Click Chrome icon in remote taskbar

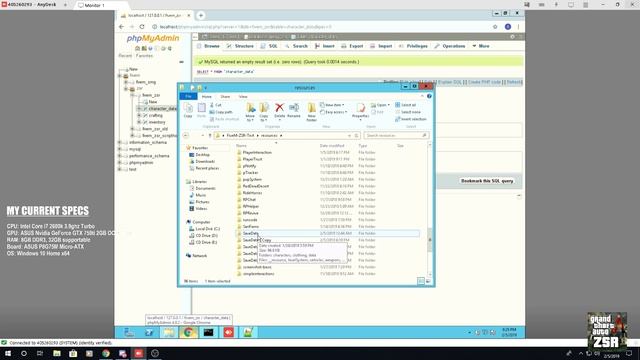point(188,332)
